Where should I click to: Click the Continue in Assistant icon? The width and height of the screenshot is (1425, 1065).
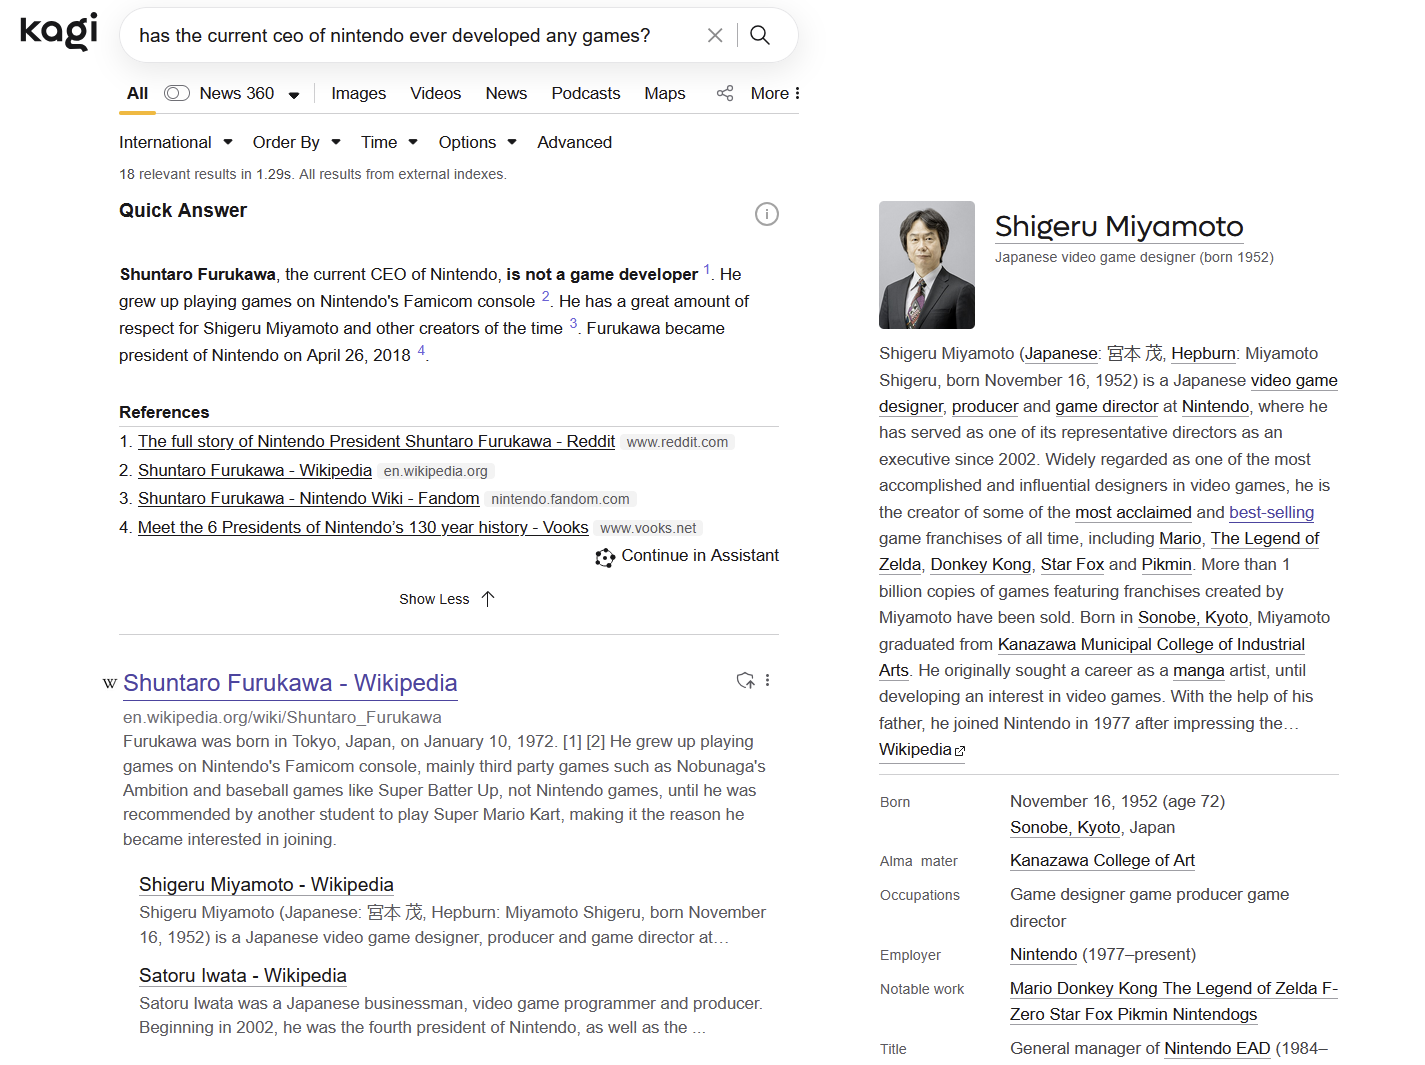pyautogui.click(x=605, y=557)
